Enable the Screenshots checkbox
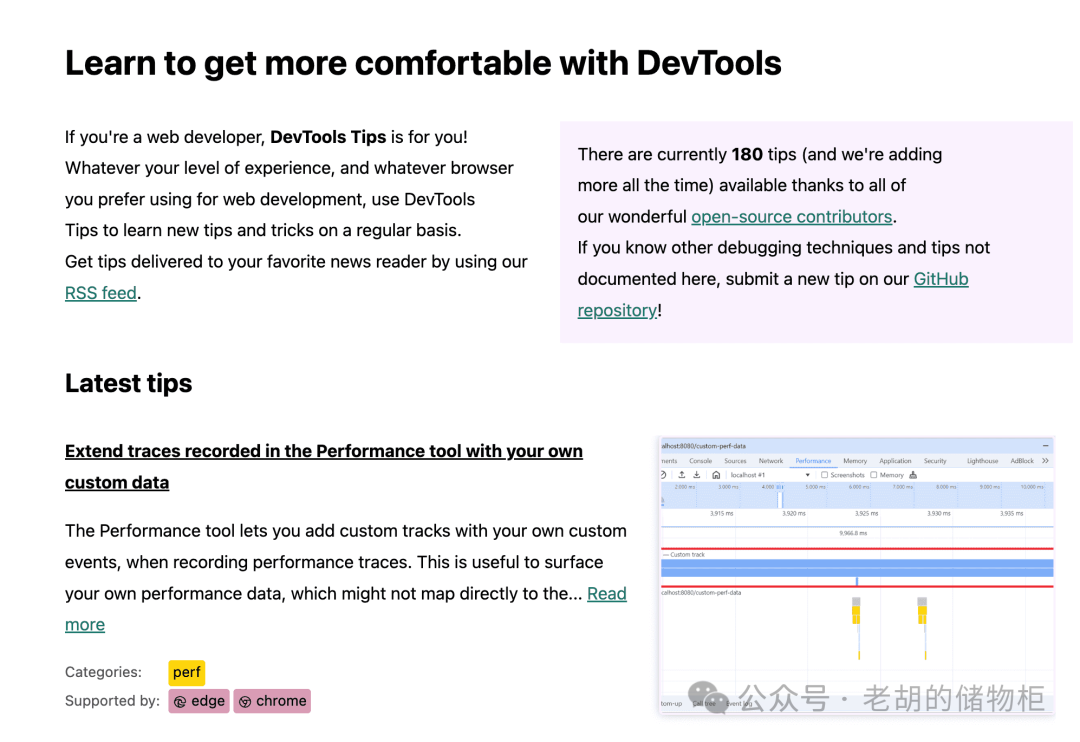The height and width of the screenshot is (742, 1080). click(x=824, y=475)
